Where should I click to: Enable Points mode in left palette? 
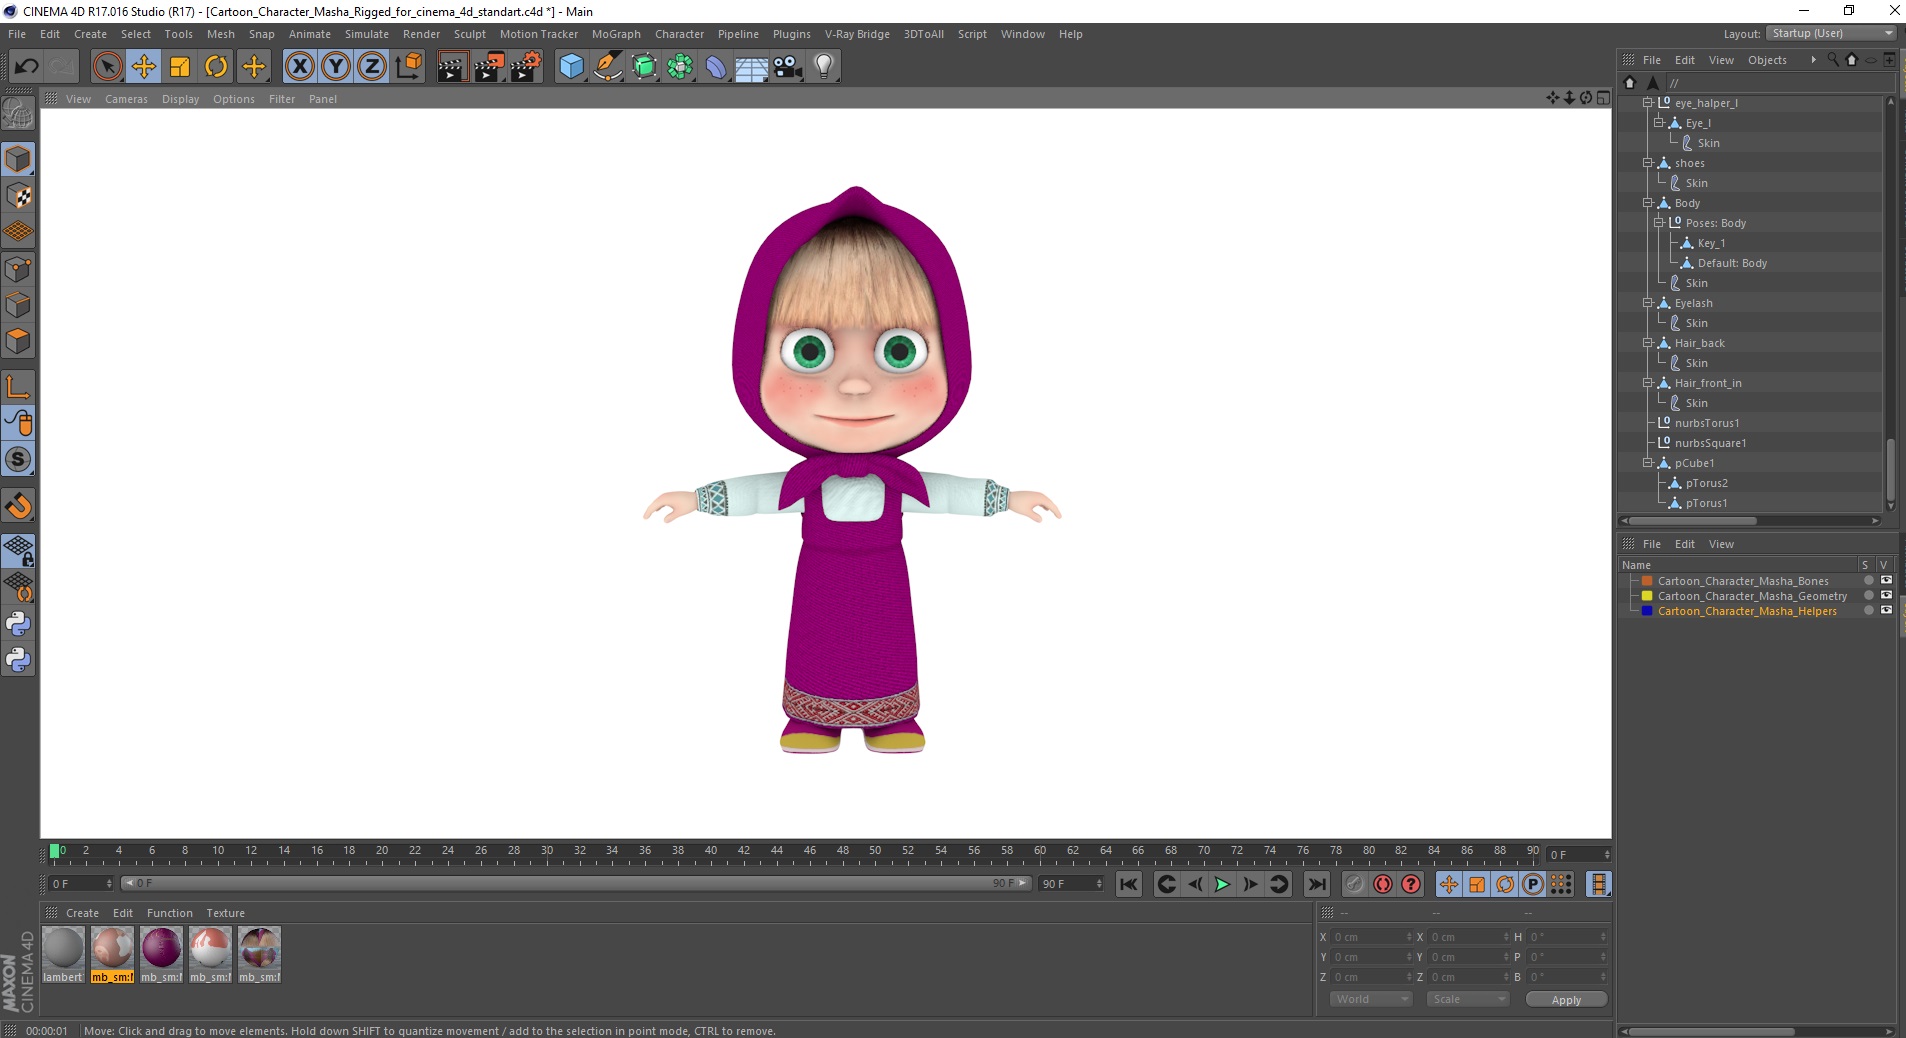coord(18,269)
